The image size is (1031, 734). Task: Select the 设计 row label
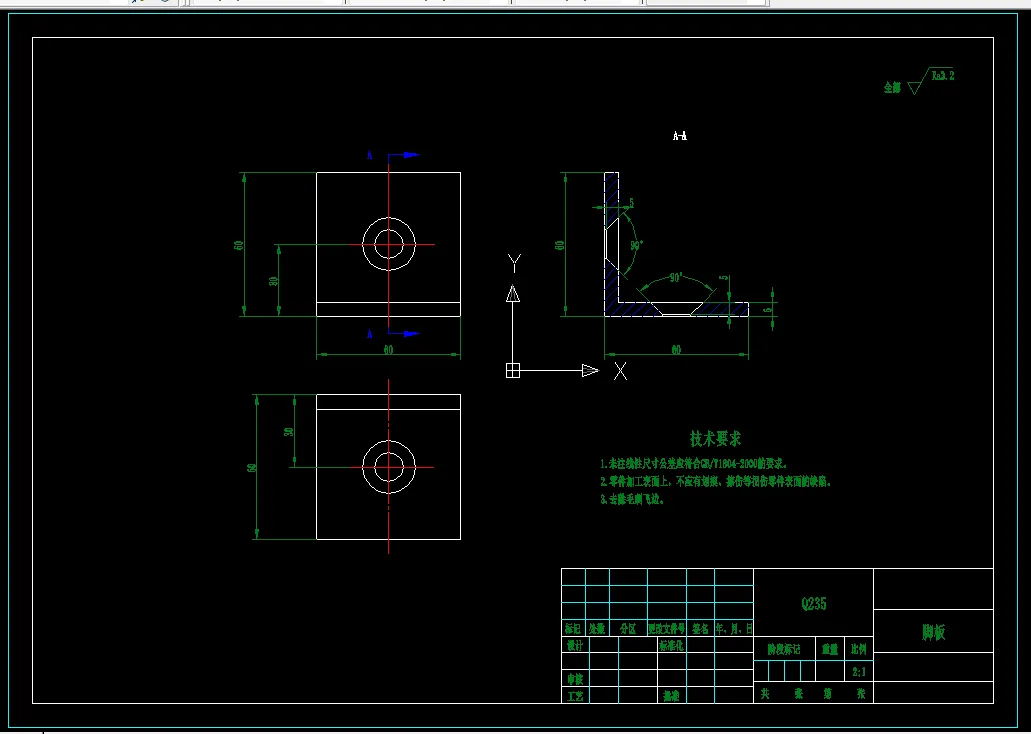point(575,645)
